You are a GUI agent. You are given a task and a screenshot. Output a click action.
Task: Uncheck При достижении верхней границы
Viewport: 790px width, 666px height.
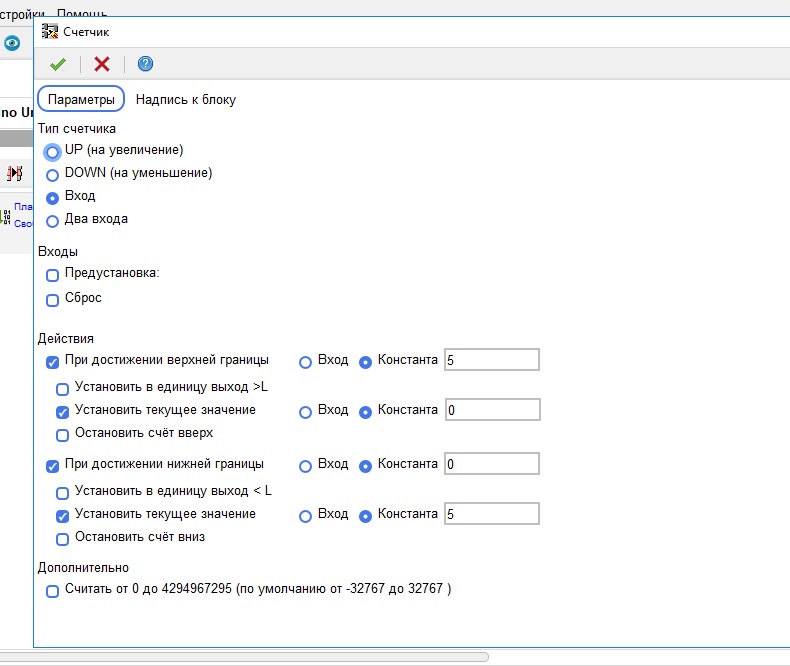click(53, 361)
